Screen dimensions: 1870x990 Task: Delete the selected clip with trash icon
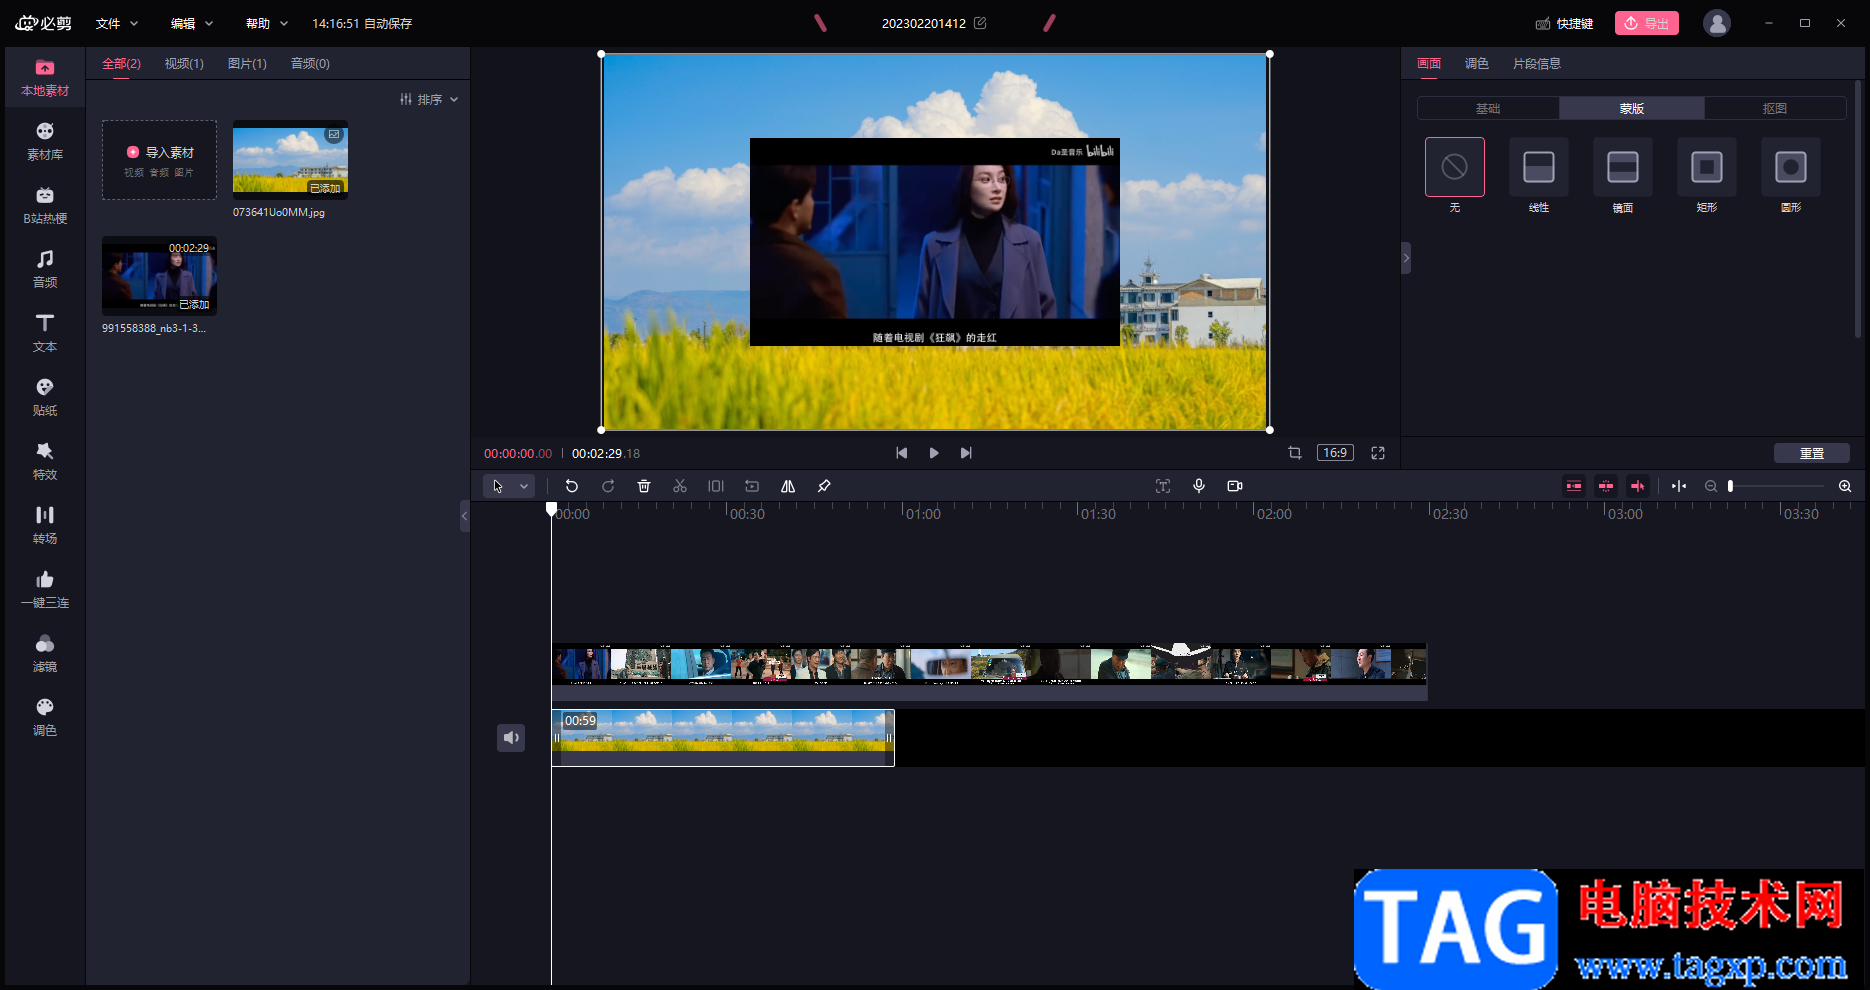(644, 486)
